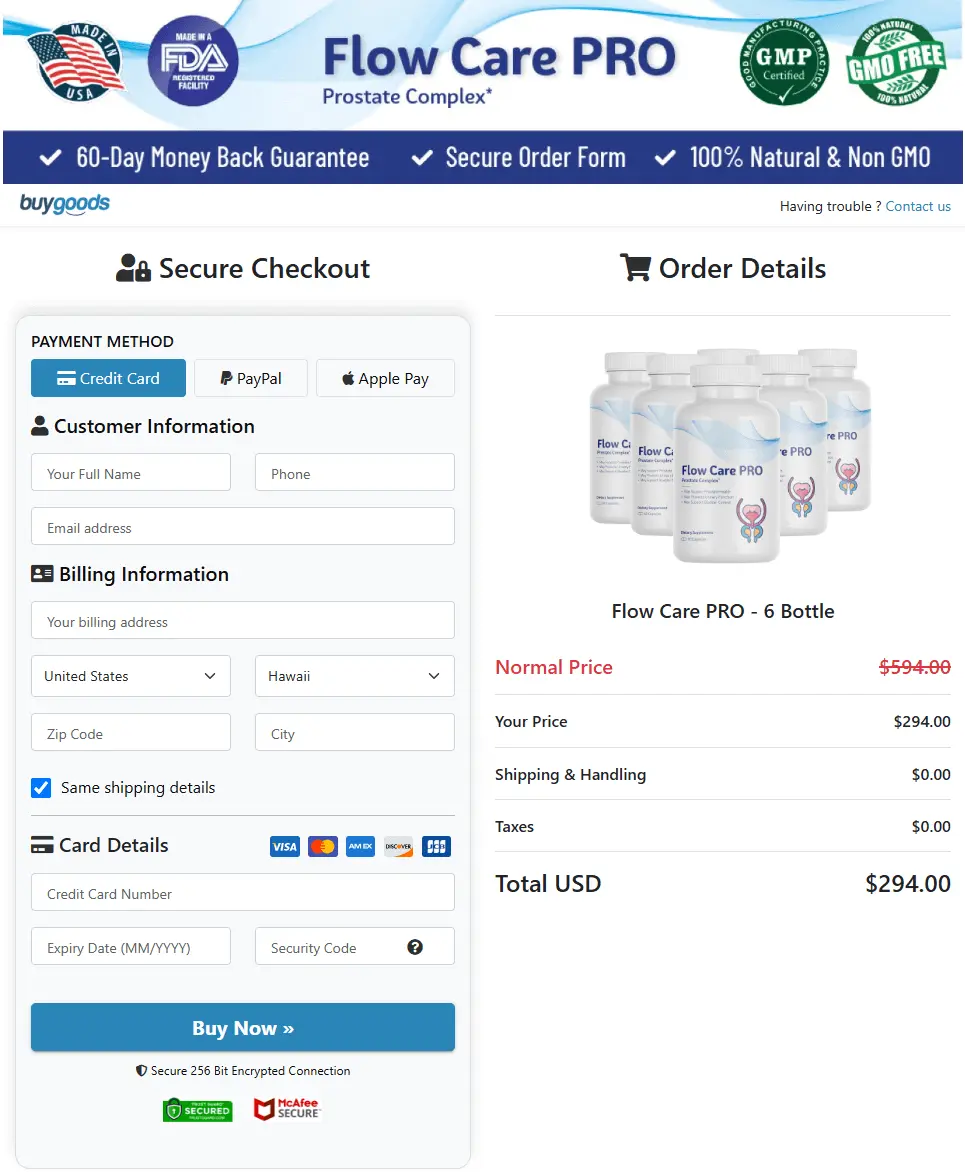The height and width of the screenshot is (1173, 965).
Task: Choose the Credit Card payment option
Action: click(108, 378)
